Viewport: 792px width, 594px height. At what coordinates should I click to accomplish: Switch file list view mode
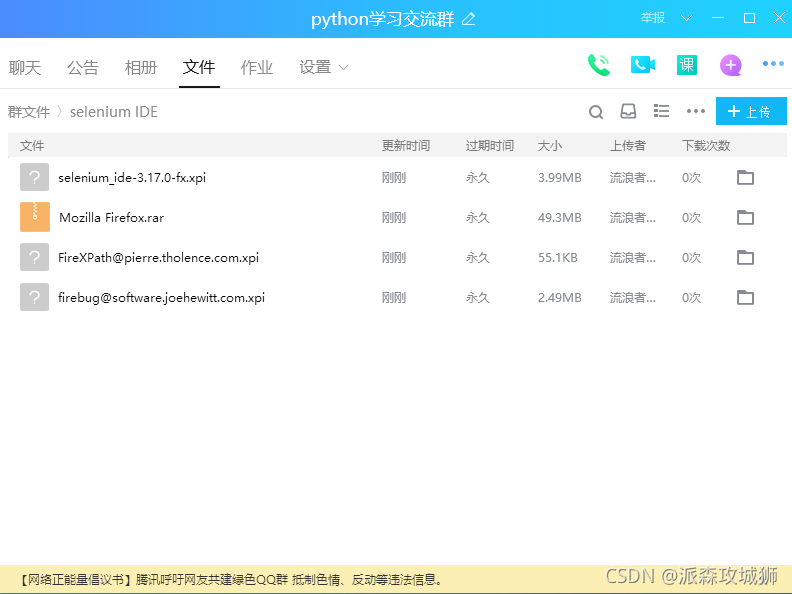(661, 111)
